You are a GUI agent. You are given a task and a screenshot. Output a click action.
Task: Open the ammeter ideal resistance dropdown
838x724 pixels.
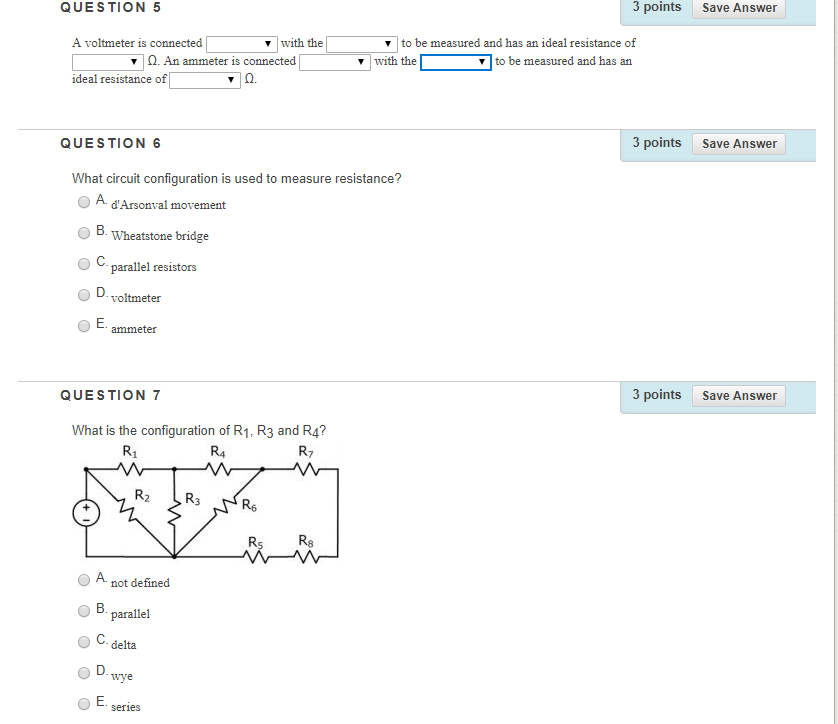[204, 79]
